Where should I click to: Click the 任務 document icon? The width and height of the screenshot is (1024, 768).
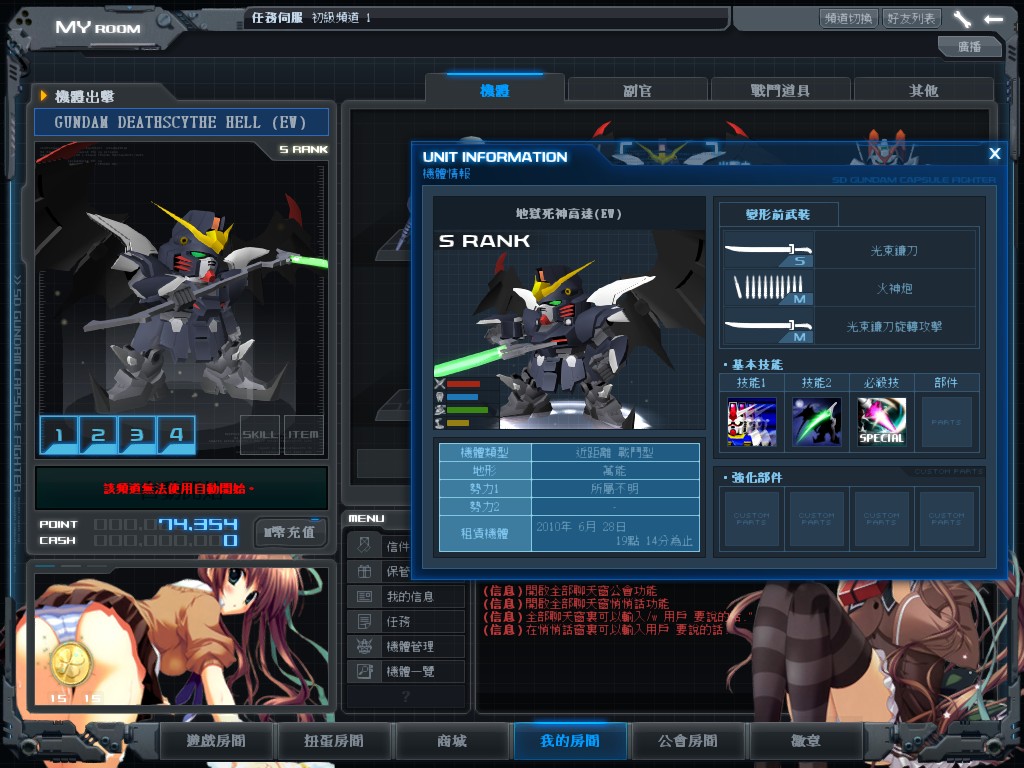[364, 621]
